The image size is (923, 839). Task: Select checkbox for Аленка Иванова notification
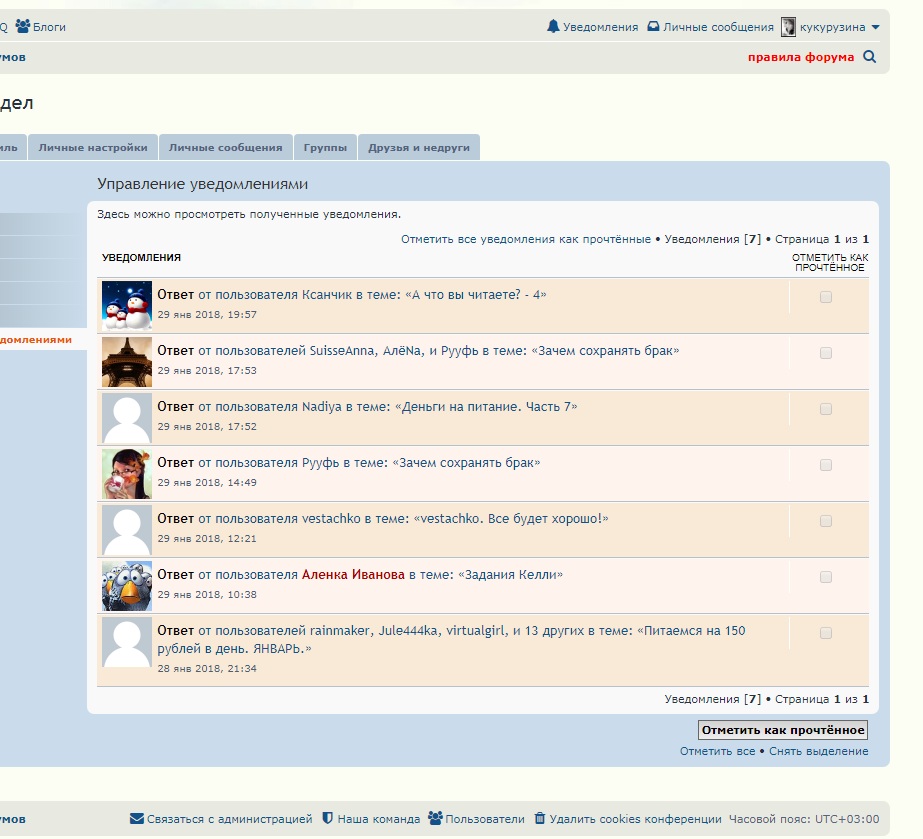[x=825, y=577]
